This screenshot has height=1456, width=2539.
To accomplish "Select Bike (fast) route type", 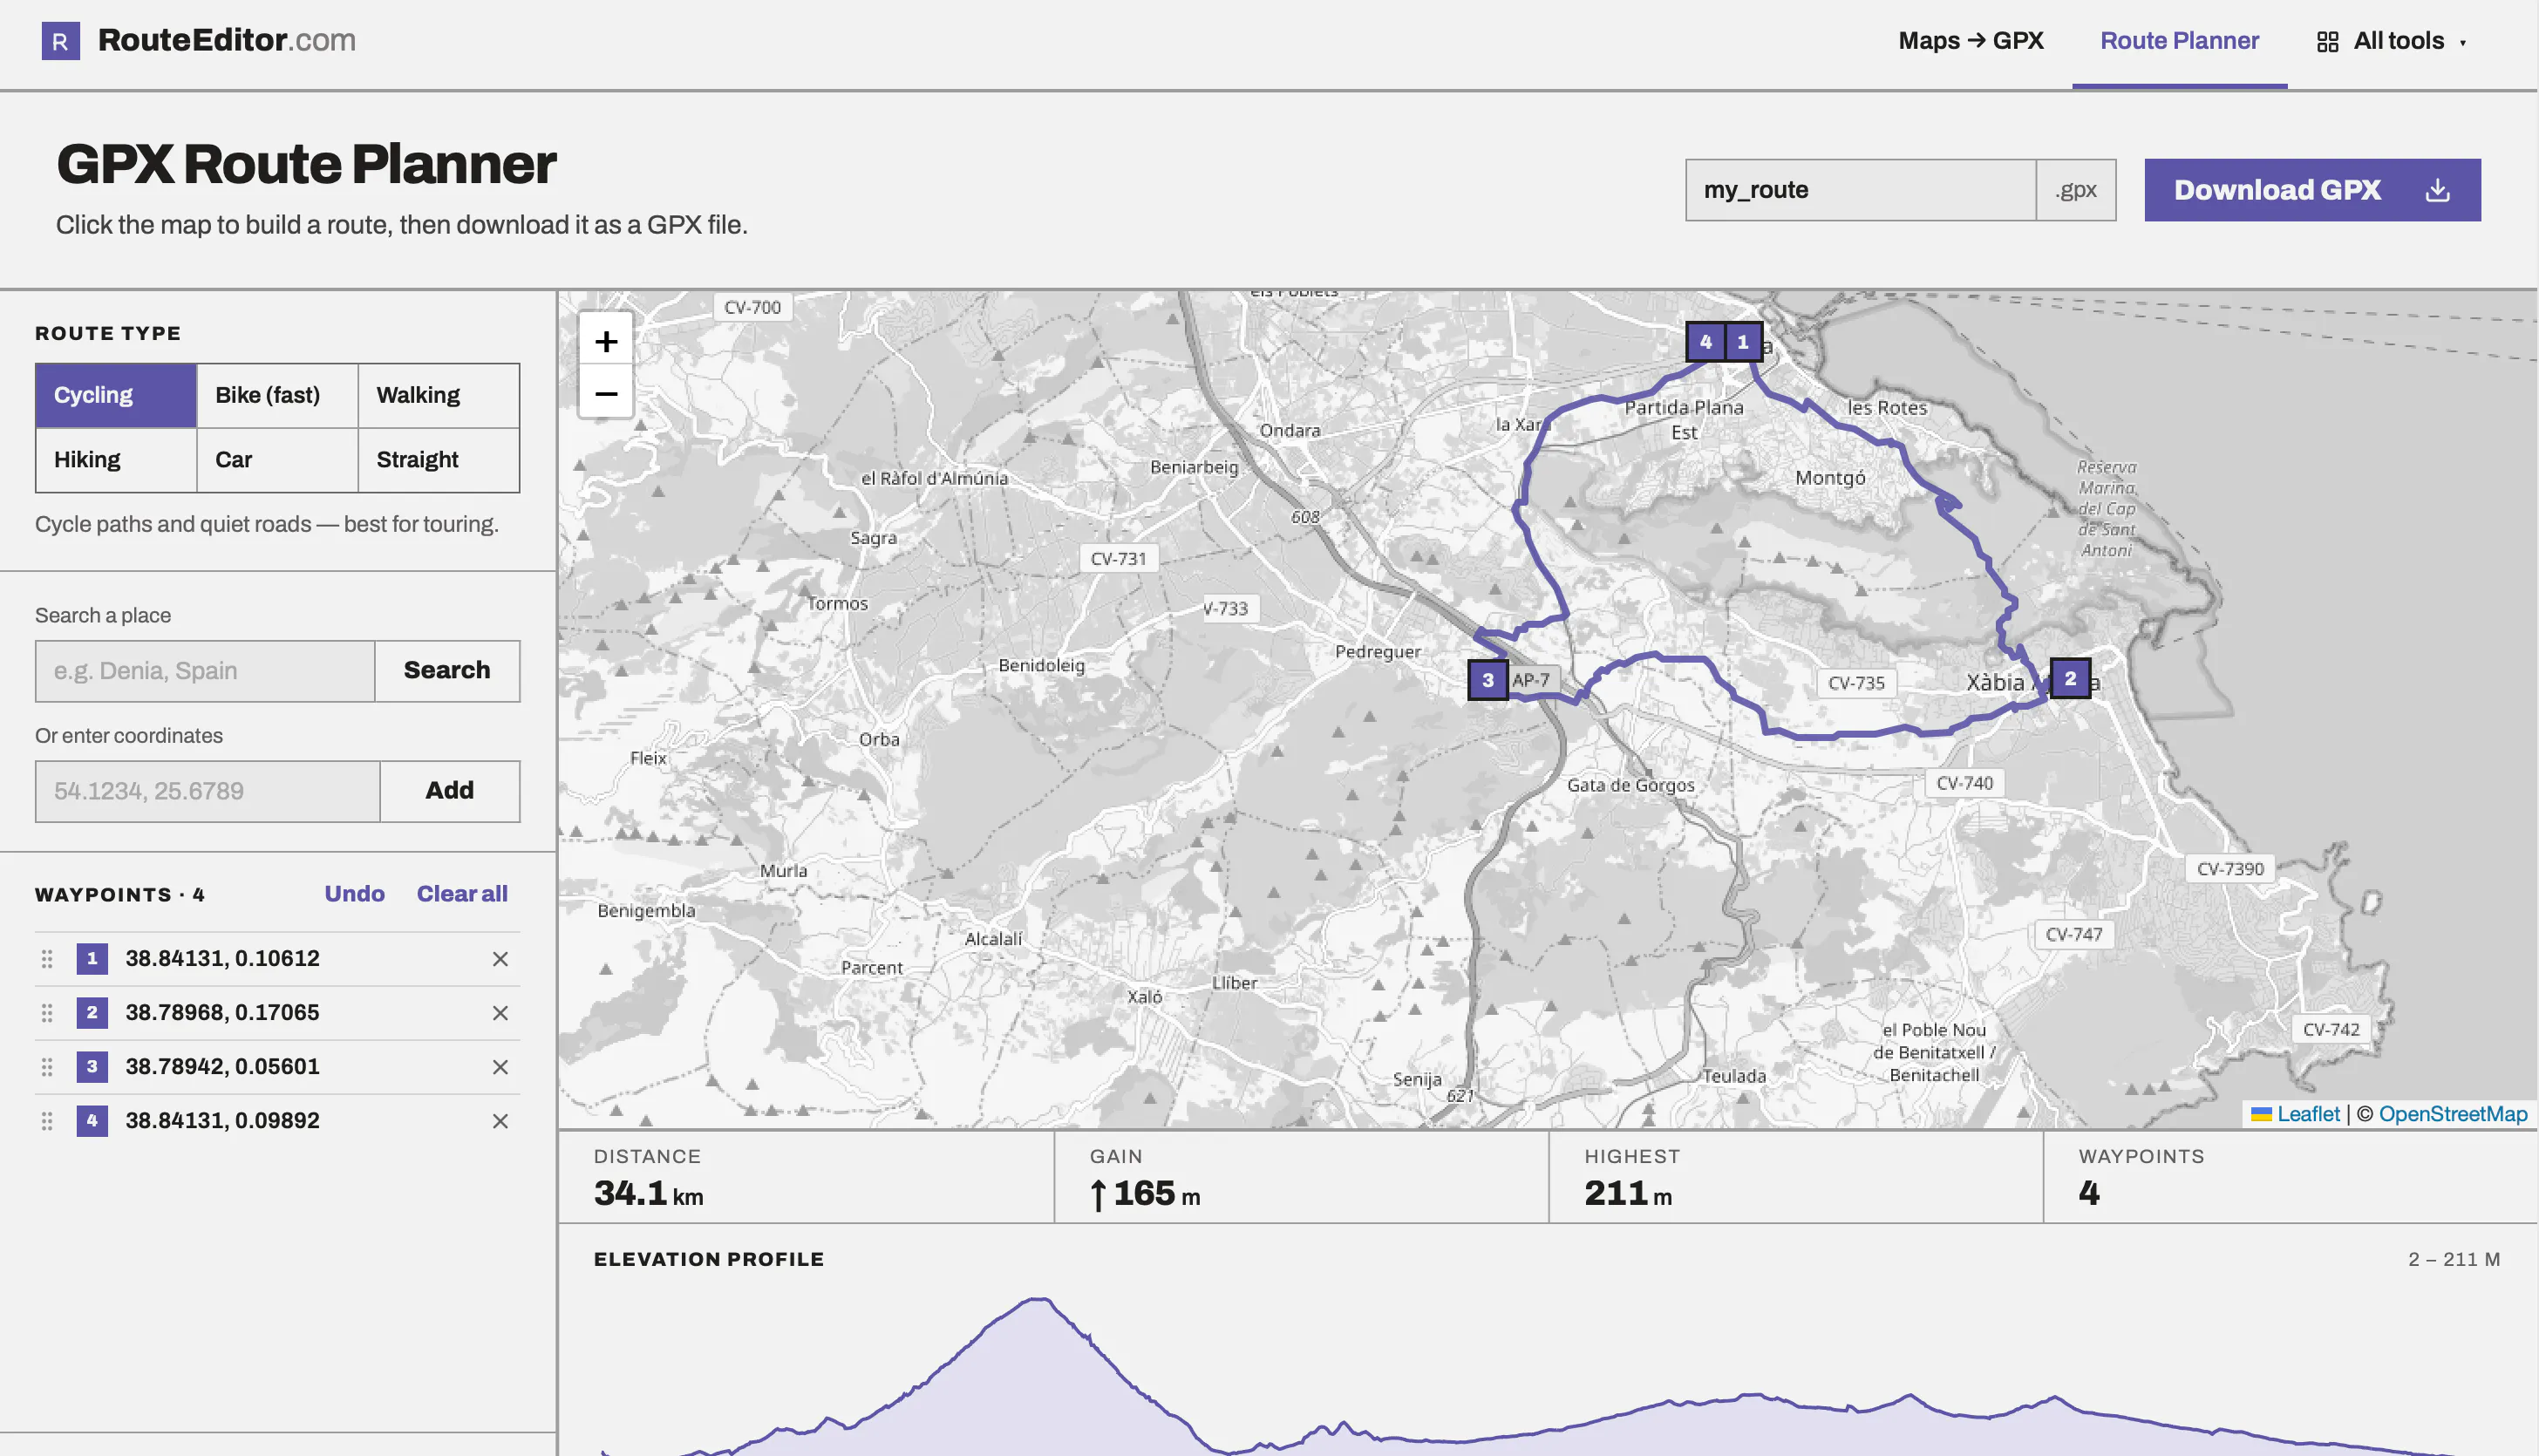I will tap(277, 395).
